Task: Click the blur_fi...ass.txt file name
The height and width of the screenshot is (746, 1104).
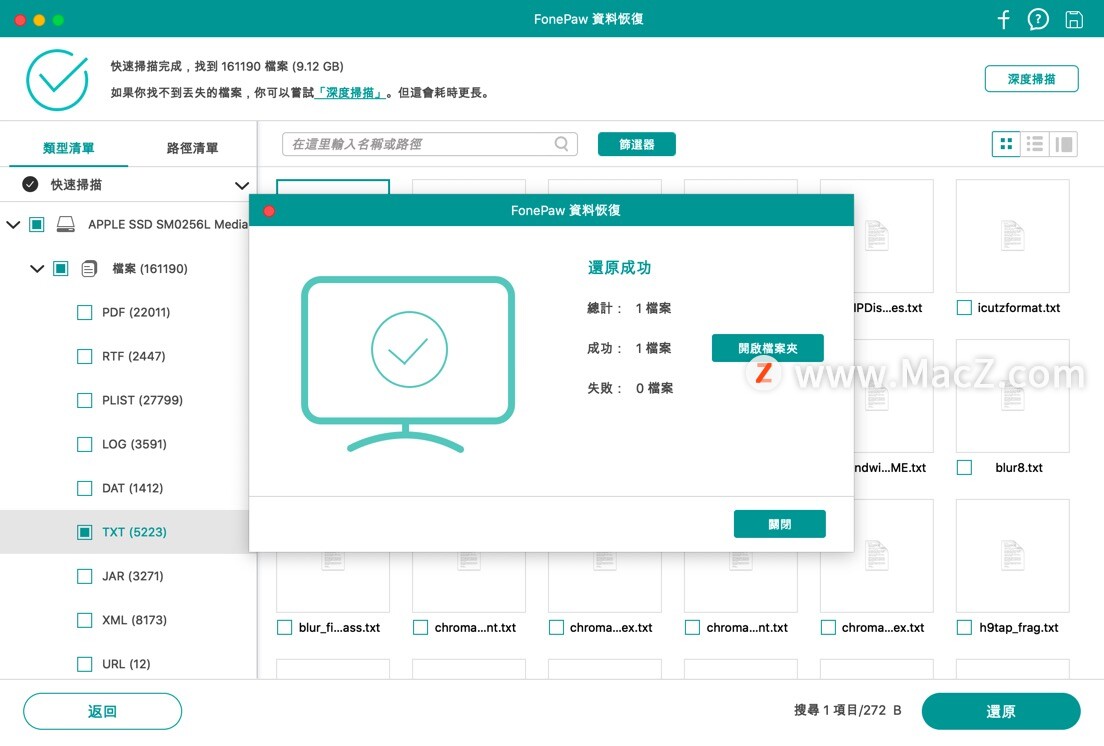Action: pos(339,627)
